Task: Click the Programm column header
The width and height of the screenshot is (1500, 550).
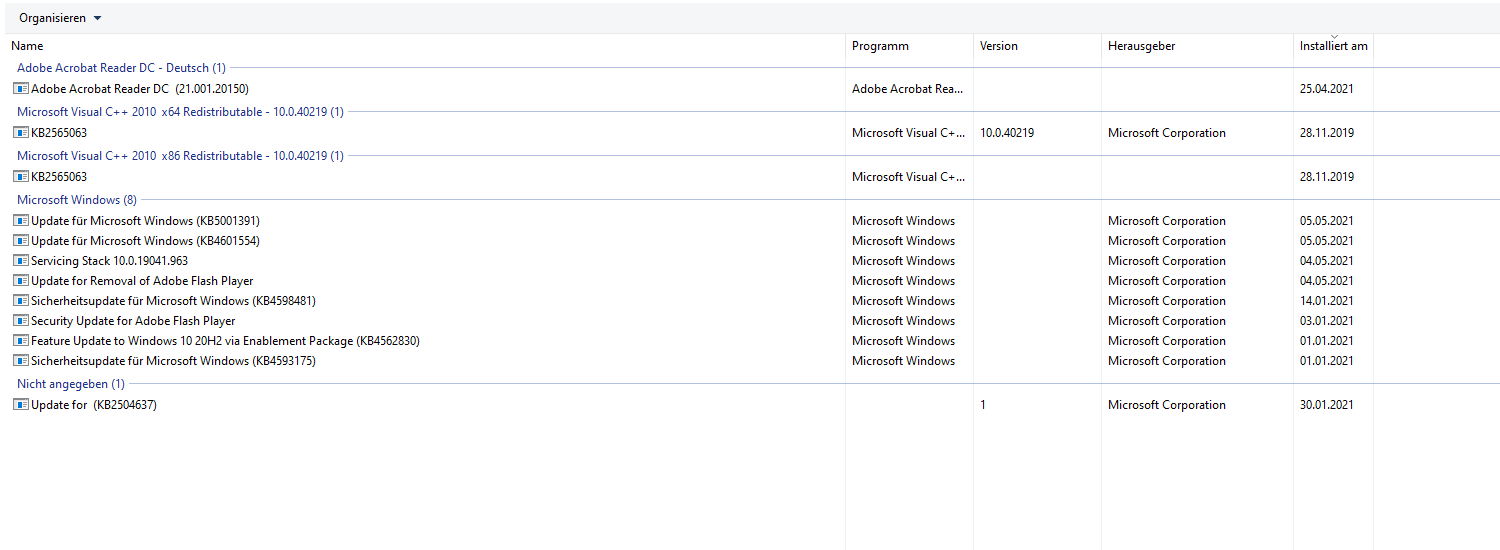Action: point(880,46)
